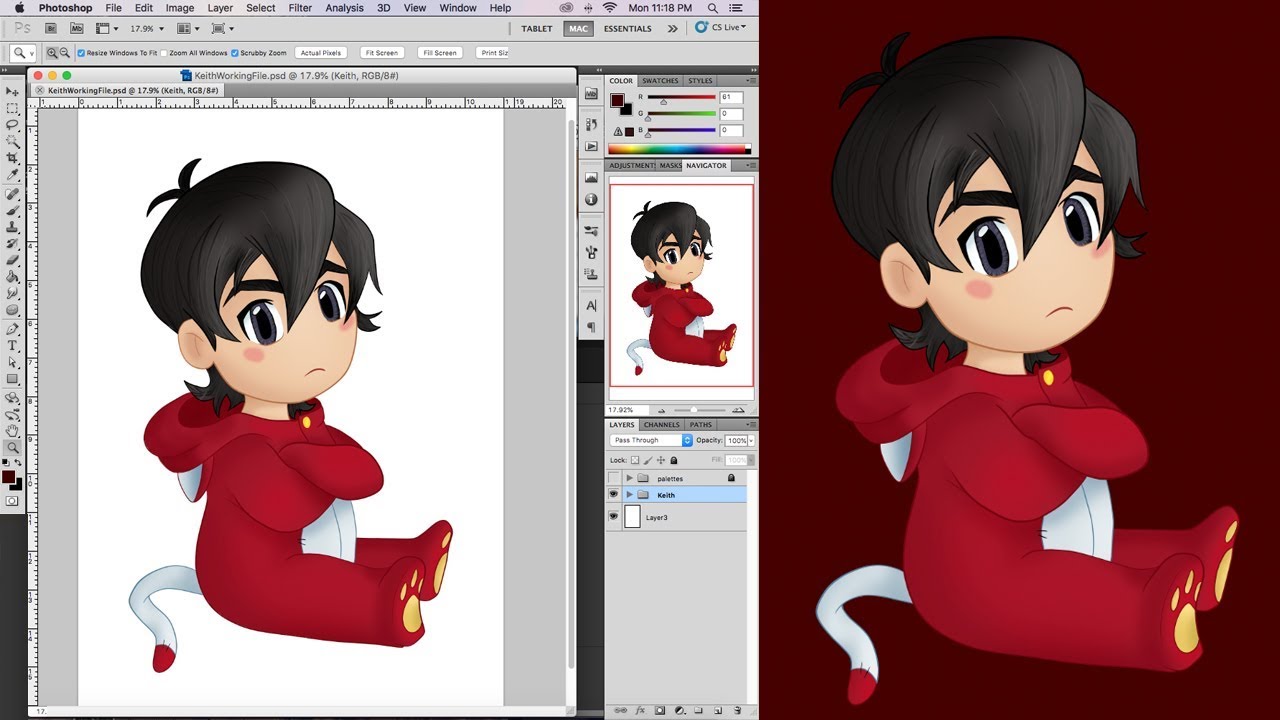Open the Character panel icon
Screen dimensions: 1280x720
591,306
